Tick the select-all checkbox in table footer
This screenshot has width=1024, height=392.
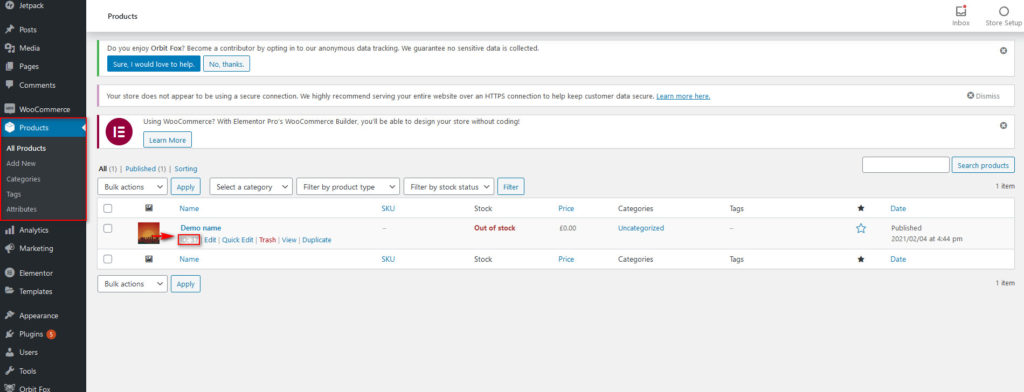point(108,259)
